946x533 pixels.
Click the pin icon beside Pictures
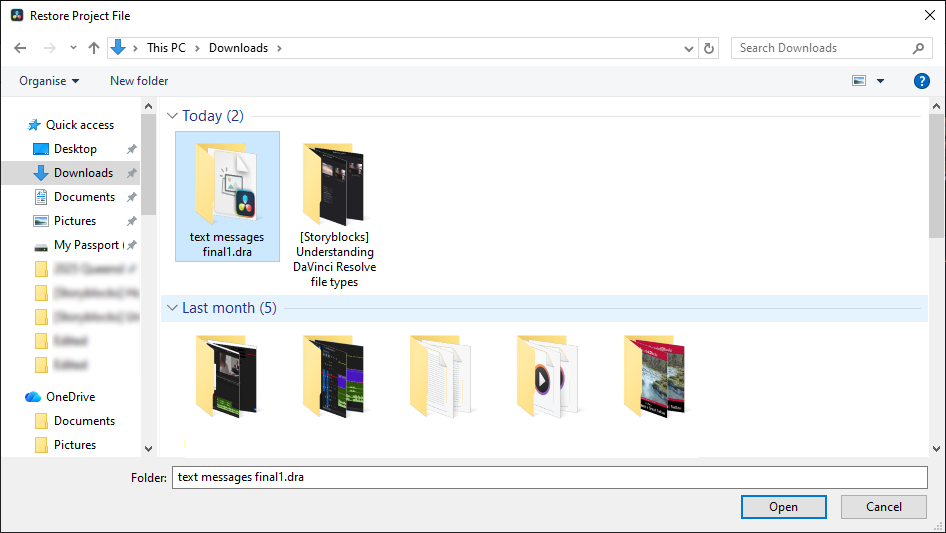pyautogui.click(x=132, y=222)
